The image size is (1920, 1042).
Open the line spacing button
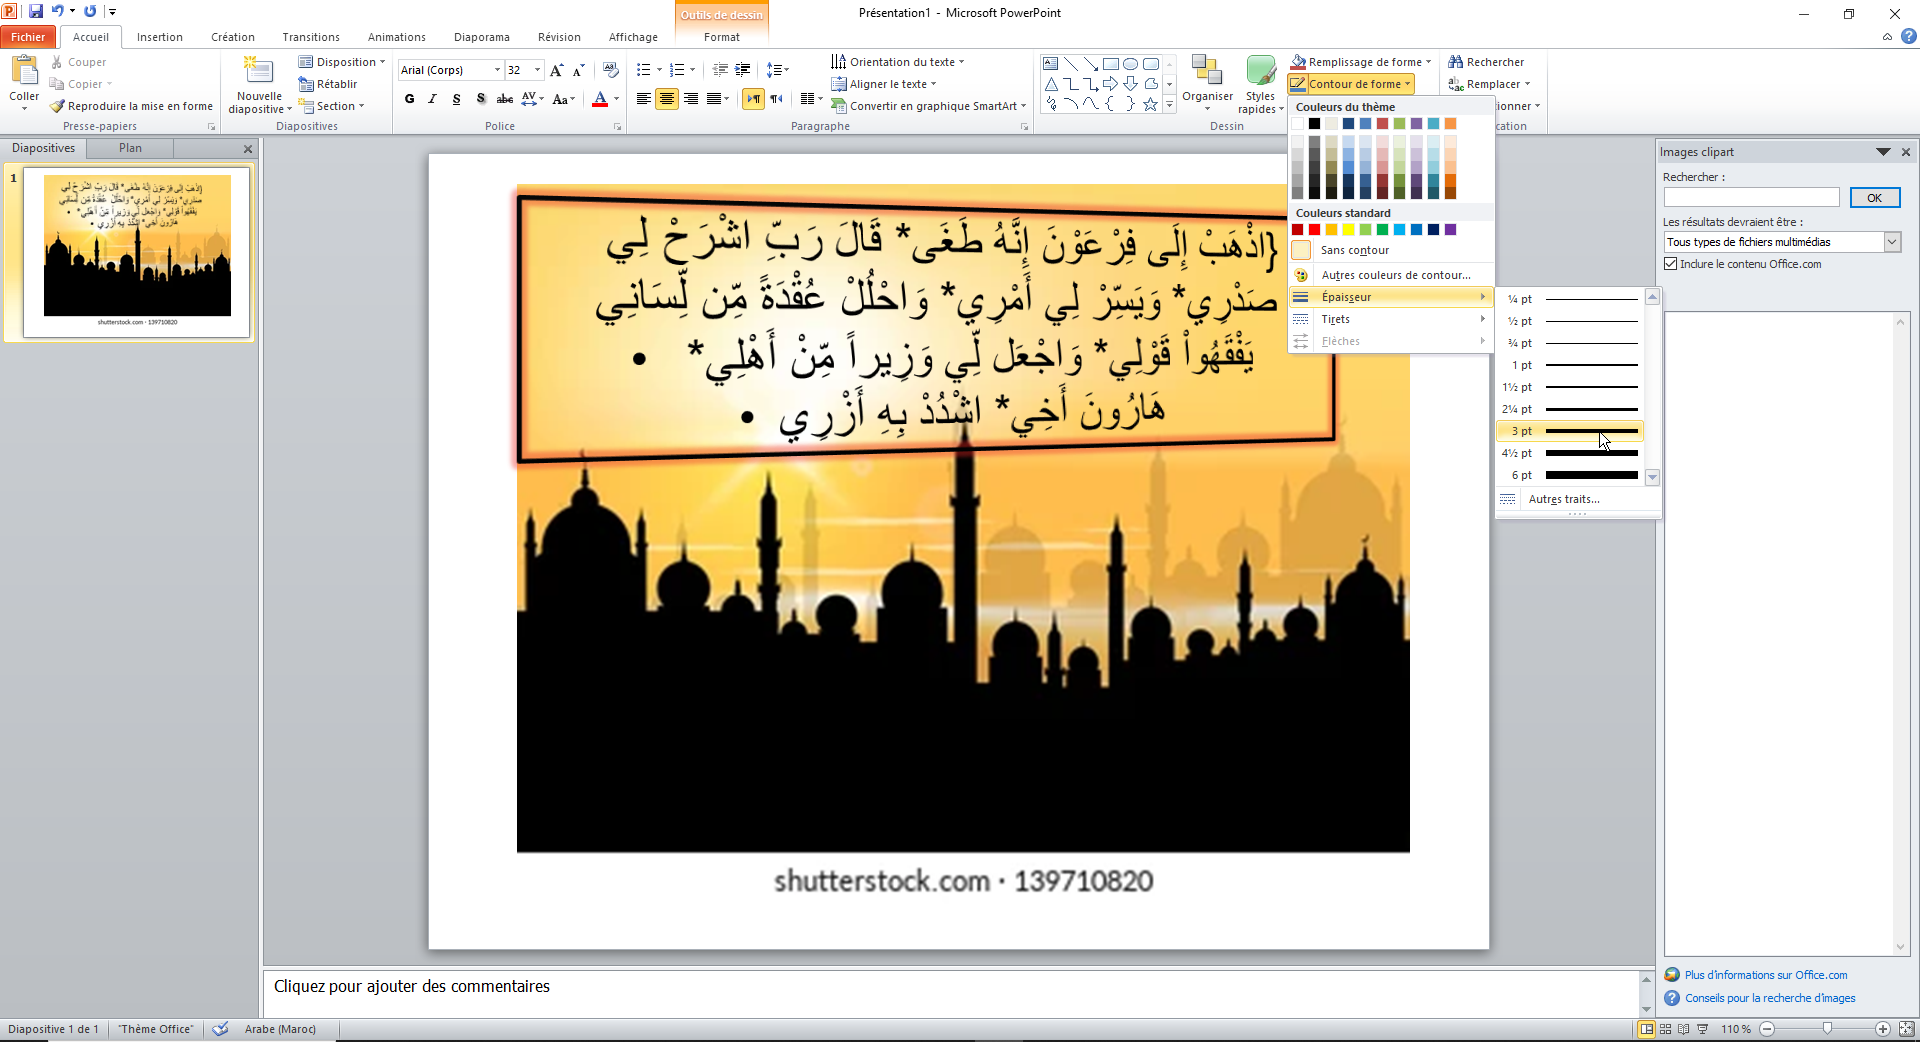777,70
